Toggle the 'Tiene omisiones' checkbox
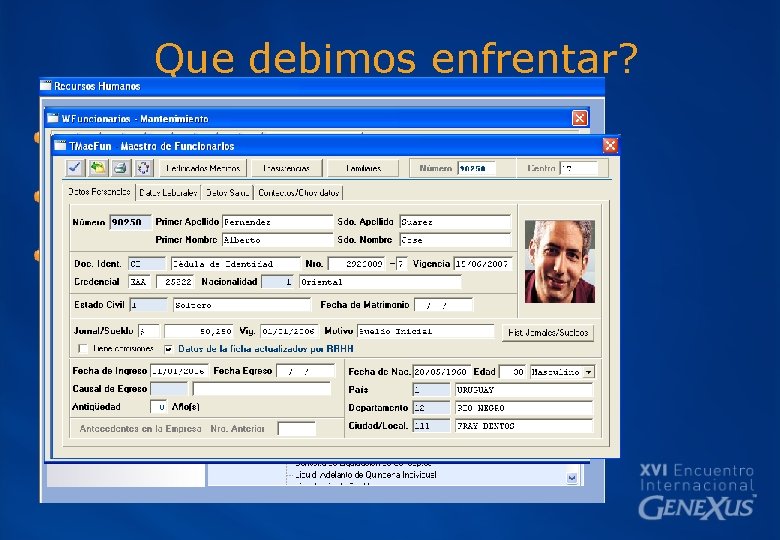Image resolution: width=780 pixels, height=540 pixels. click(x=83, y=349)
